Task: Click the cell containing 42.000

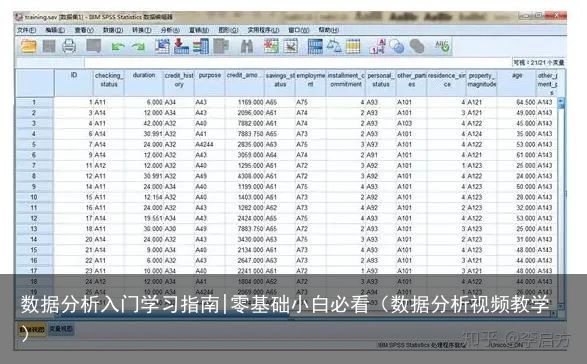Action: tap(144, 123)
